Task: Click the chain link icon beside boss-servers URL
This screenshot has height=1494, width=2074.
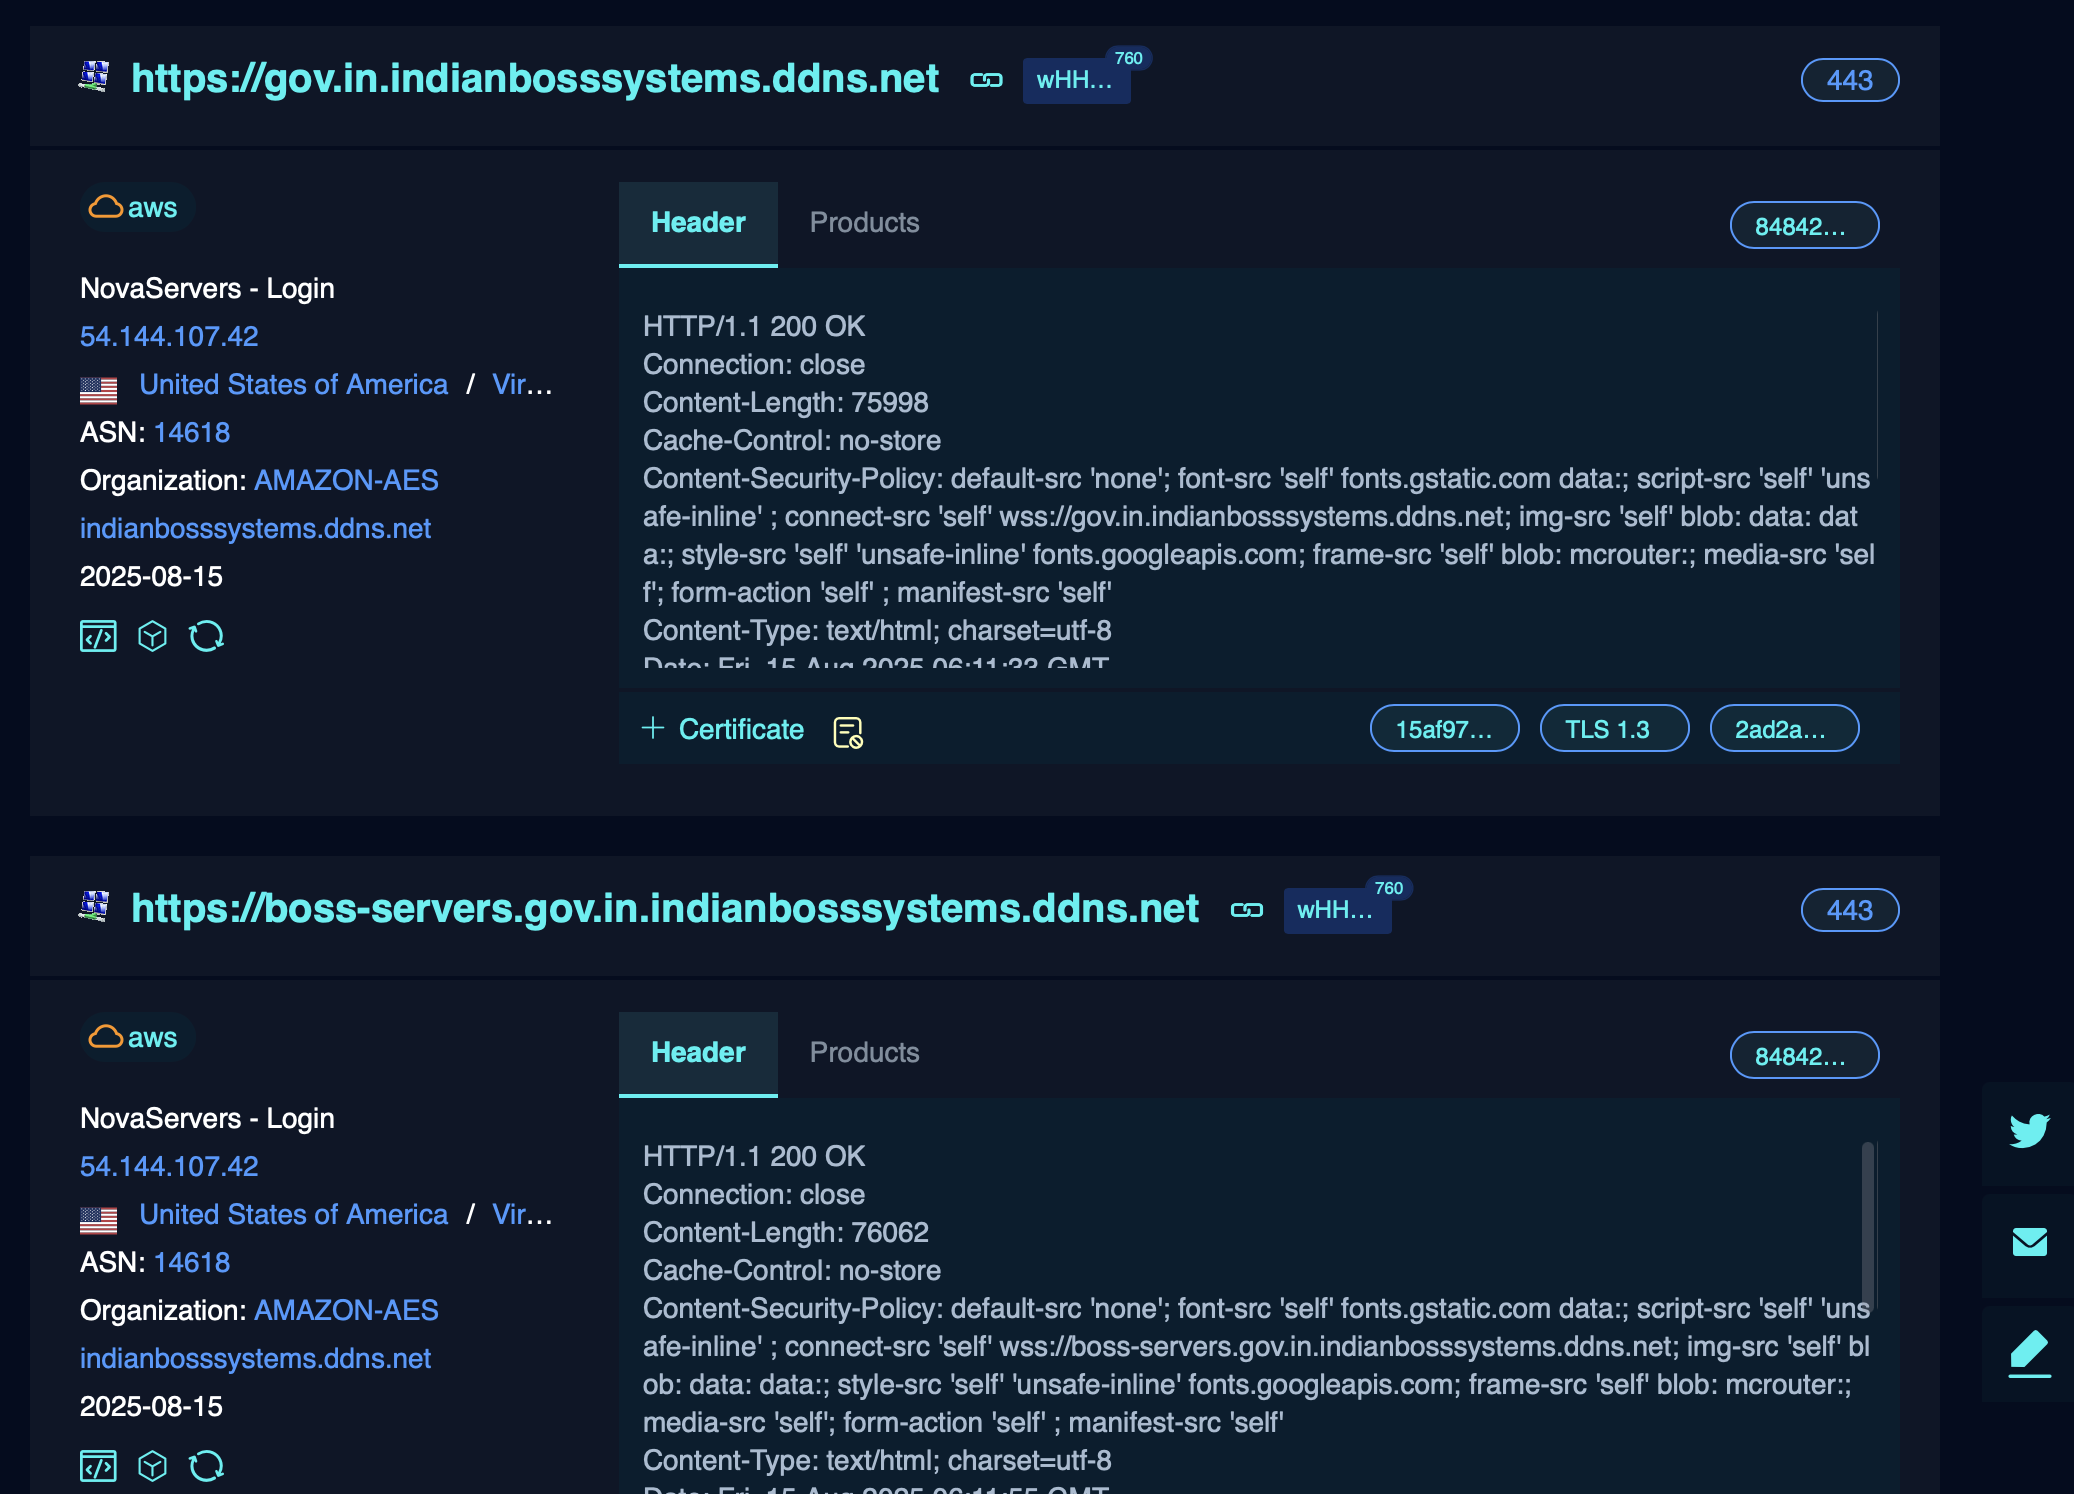Action: 1246,910
